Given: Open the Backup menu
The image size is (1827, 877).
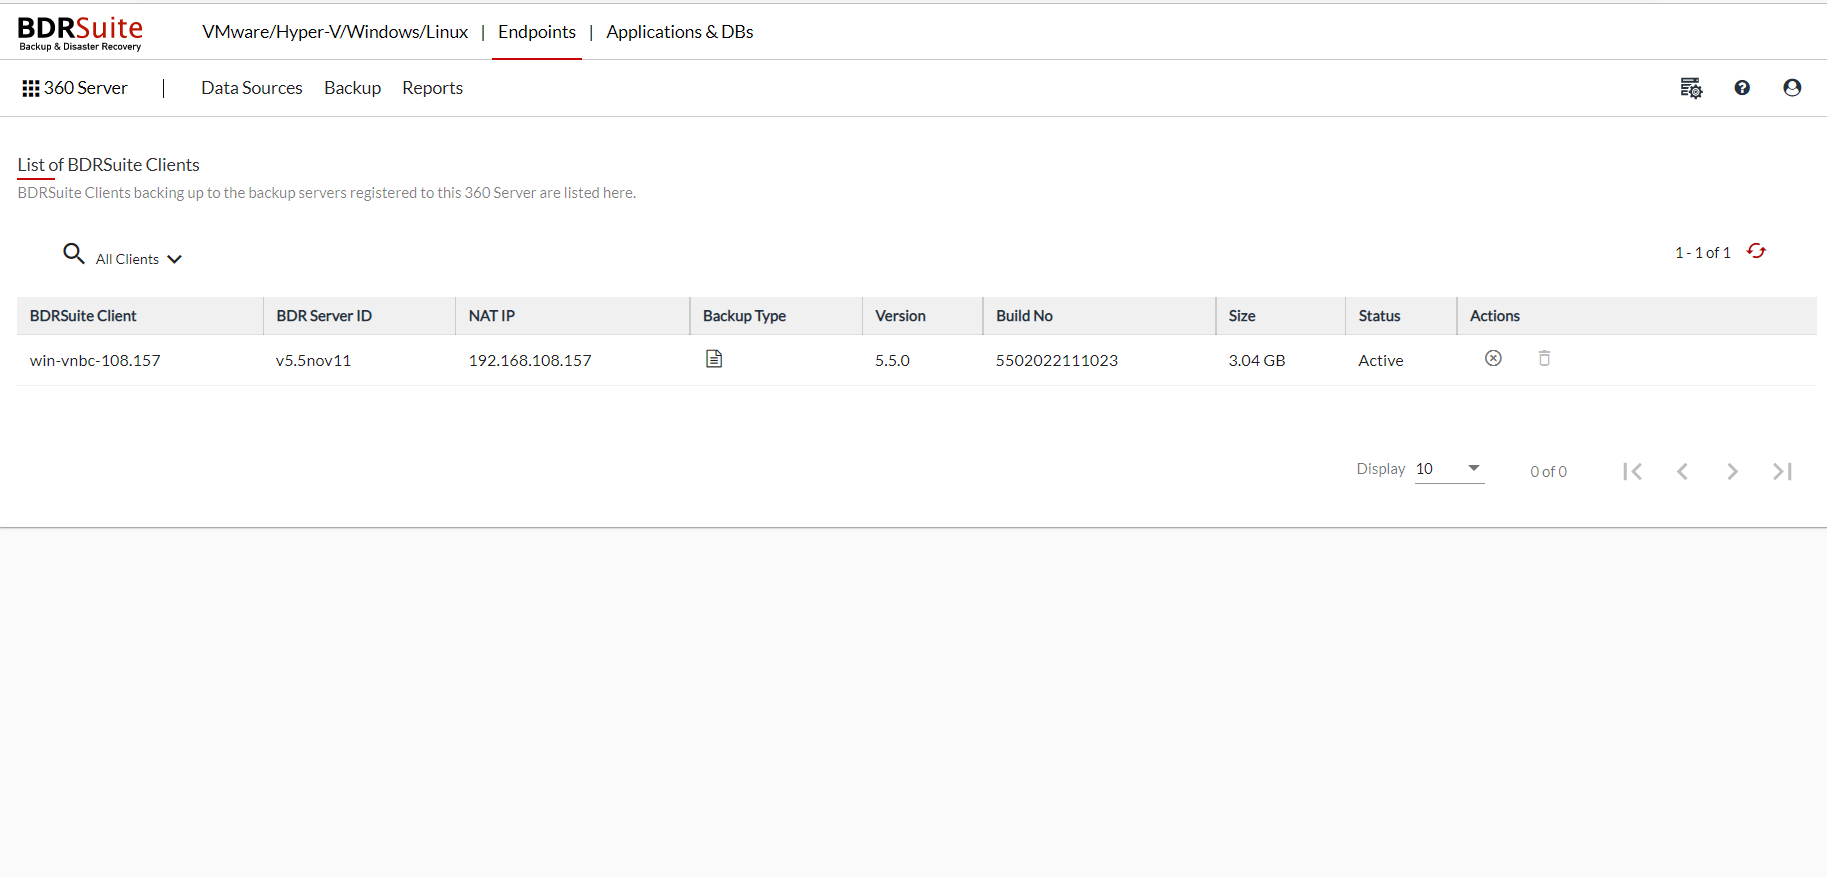Looking at the screenshot, I should pos(352,88).
